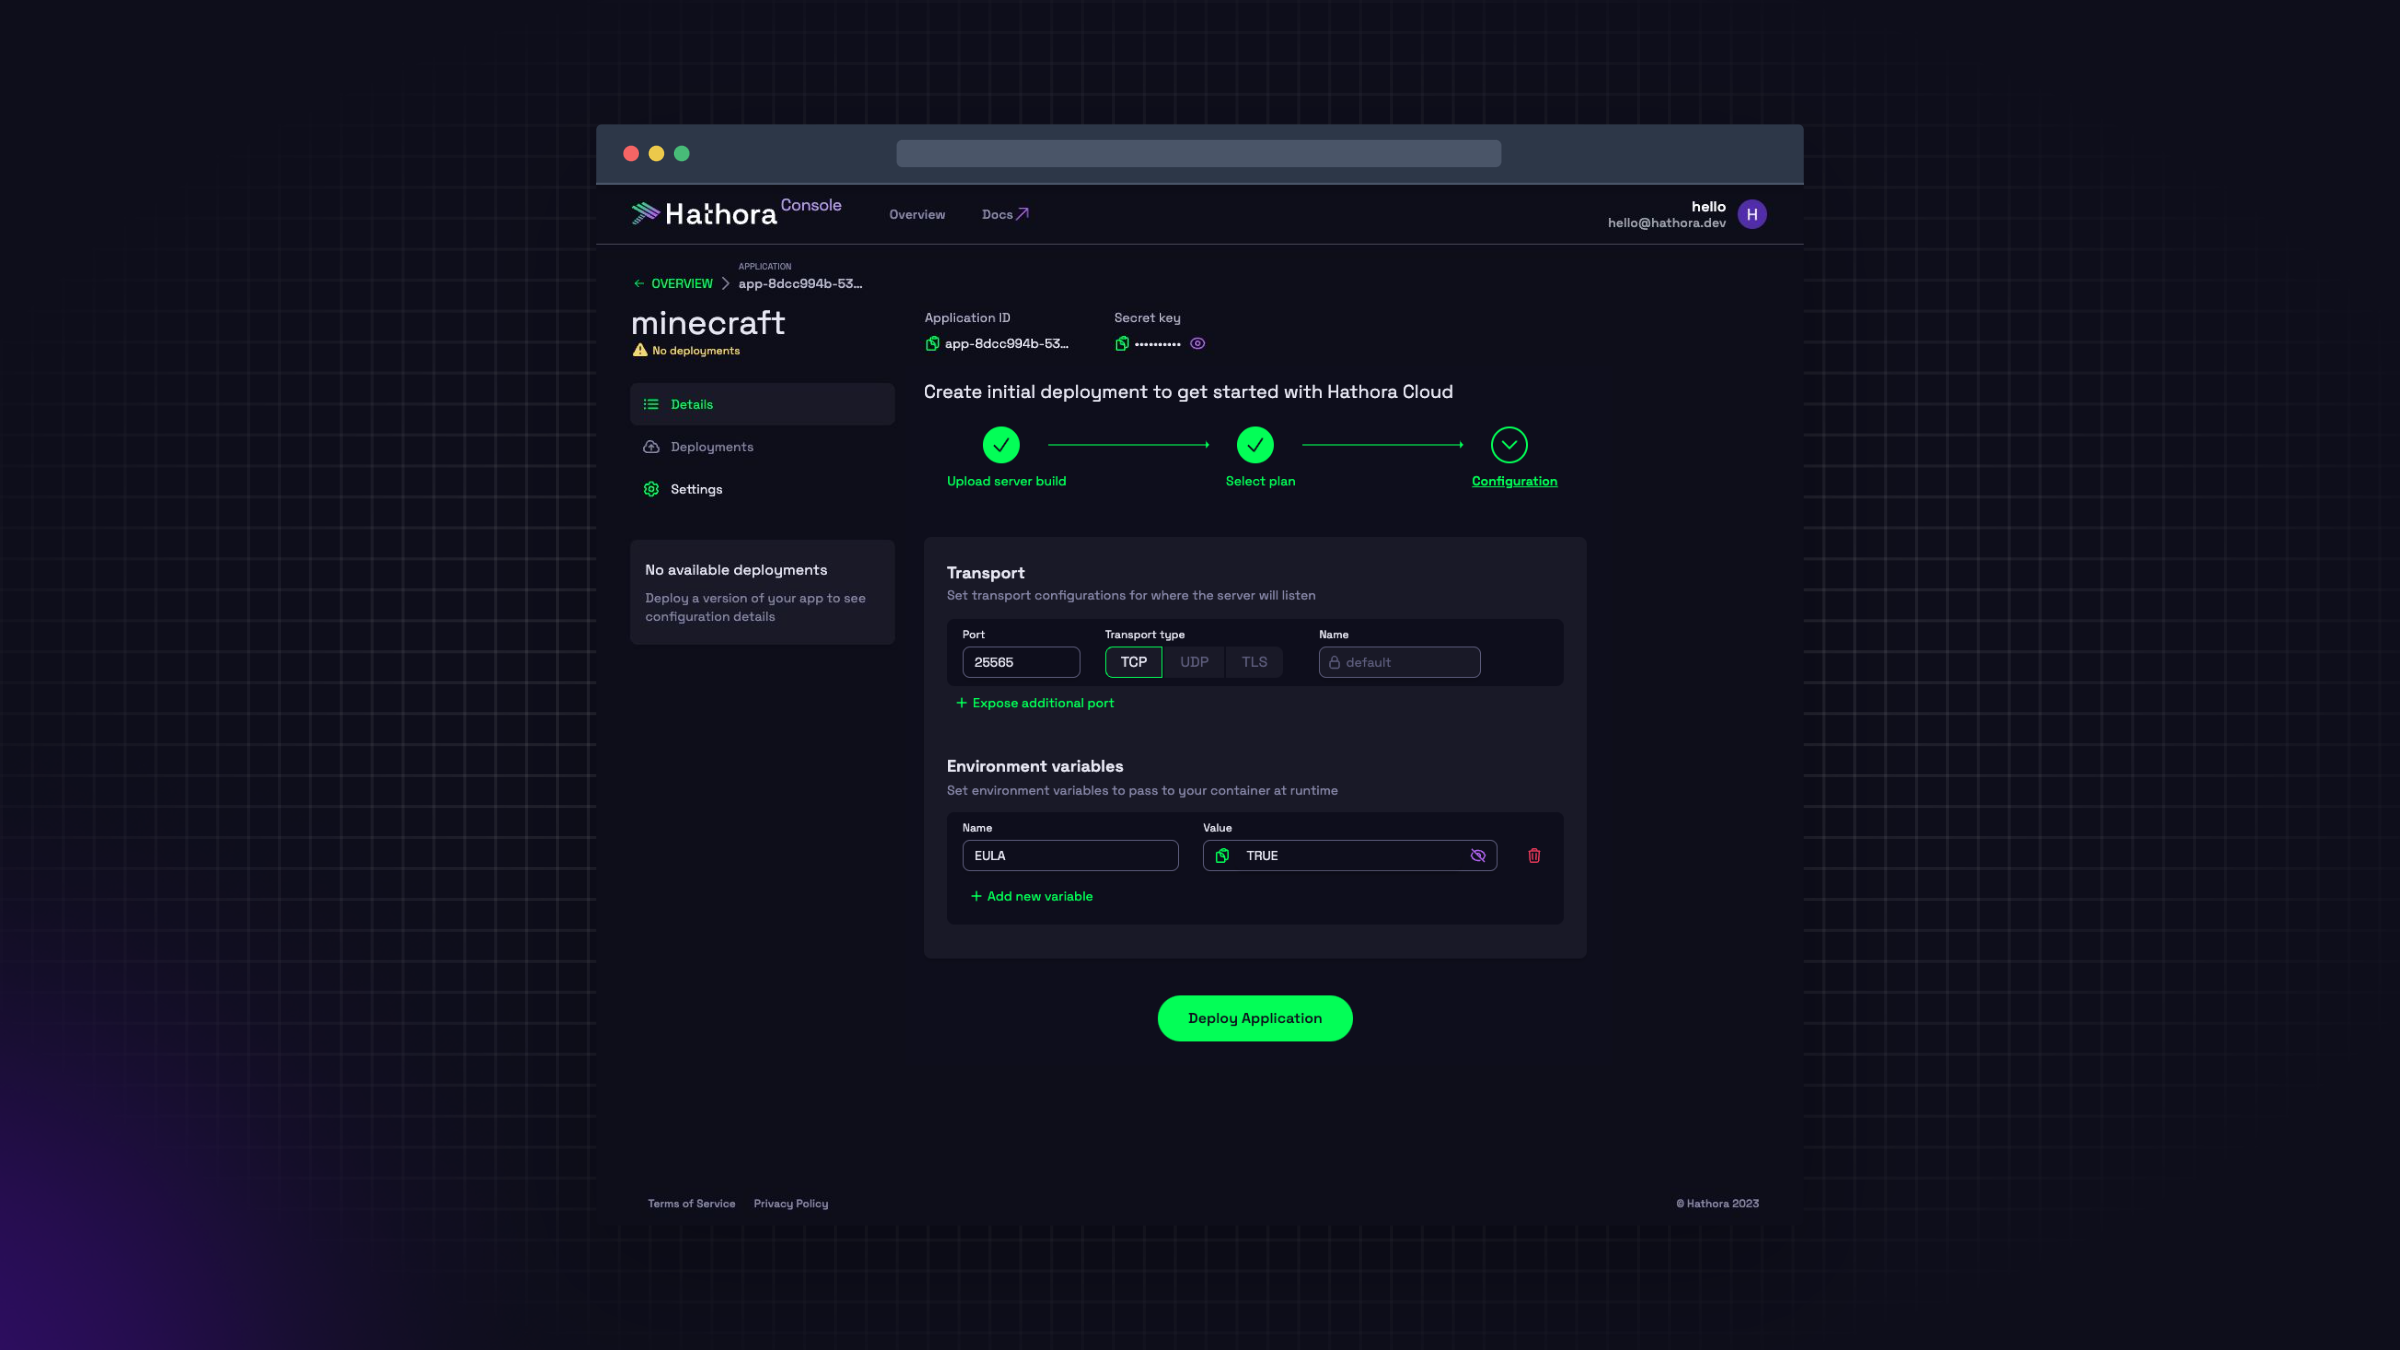The image size is (2400, 1350).
Task: Click the Settings gear icon
Action: click(651, 489)
